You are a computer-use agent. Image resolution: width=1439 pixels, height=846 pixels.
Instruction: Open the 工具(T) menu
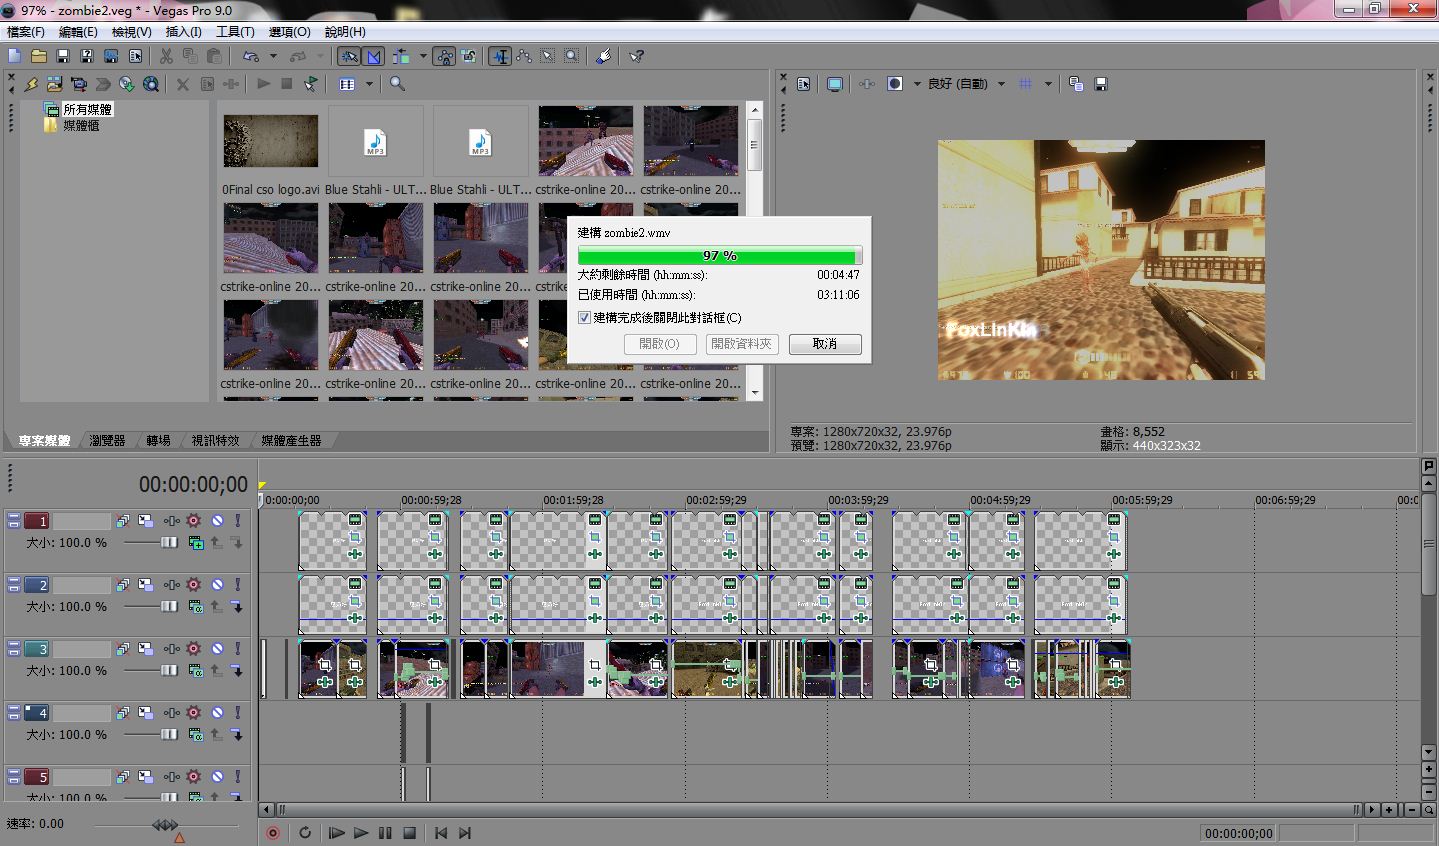(x=236, y=32)
